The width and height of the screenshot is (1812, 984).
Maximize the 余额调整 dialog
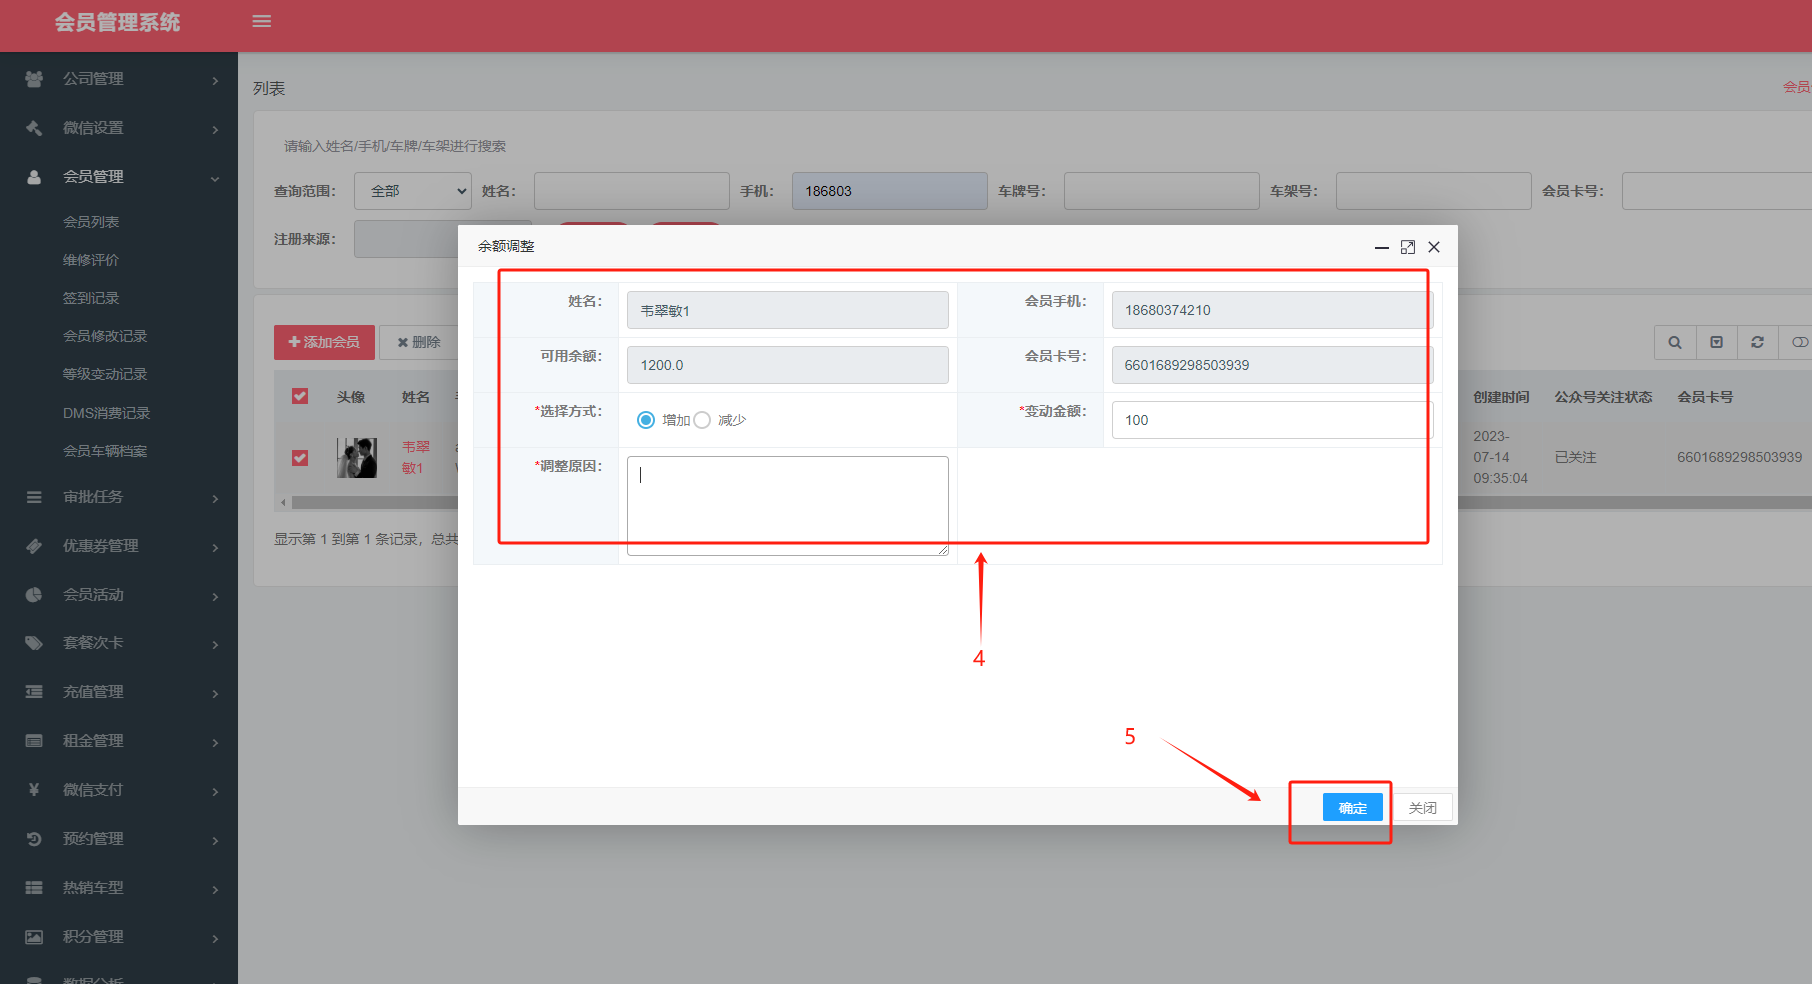click(1408, 247)
